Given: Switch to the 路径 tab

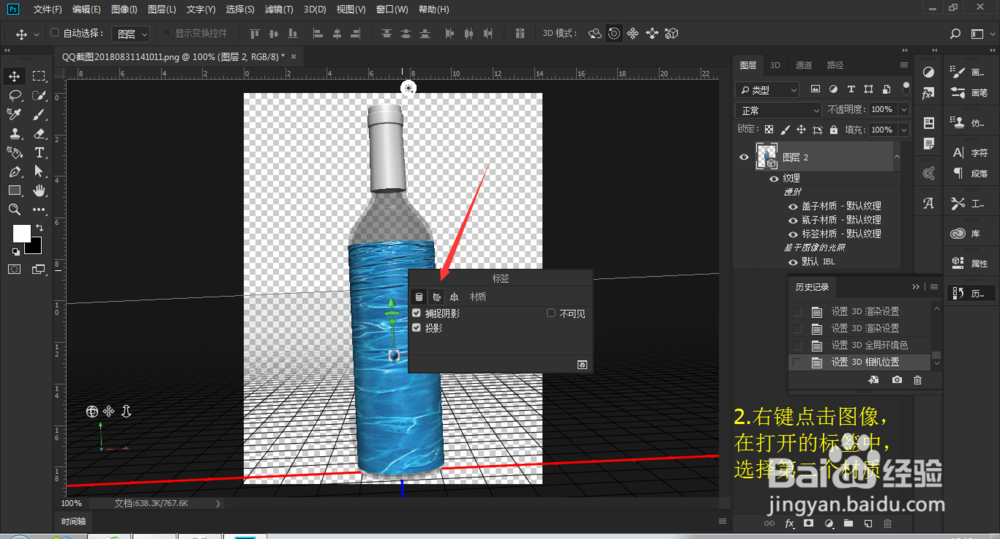Looking at the screenshot, I should pyautogui.click(x=835, y=65).
